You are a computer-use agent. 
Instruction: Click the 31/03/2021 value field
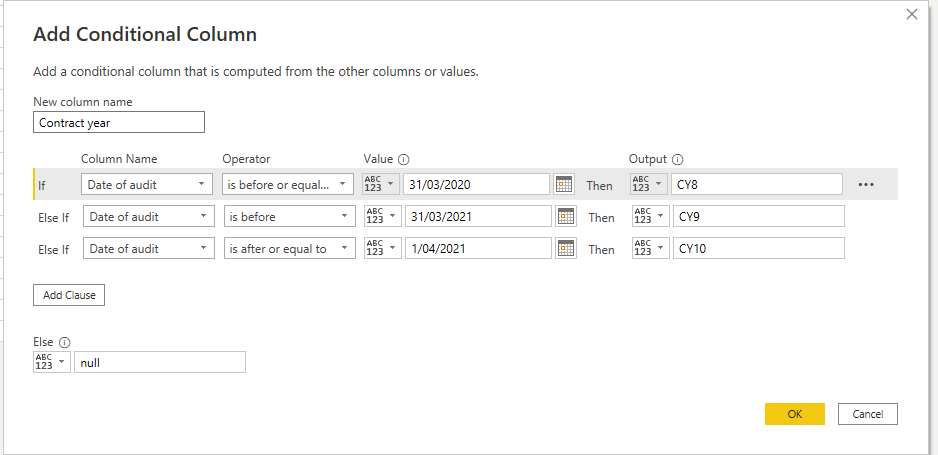click(x=479, y=216)
